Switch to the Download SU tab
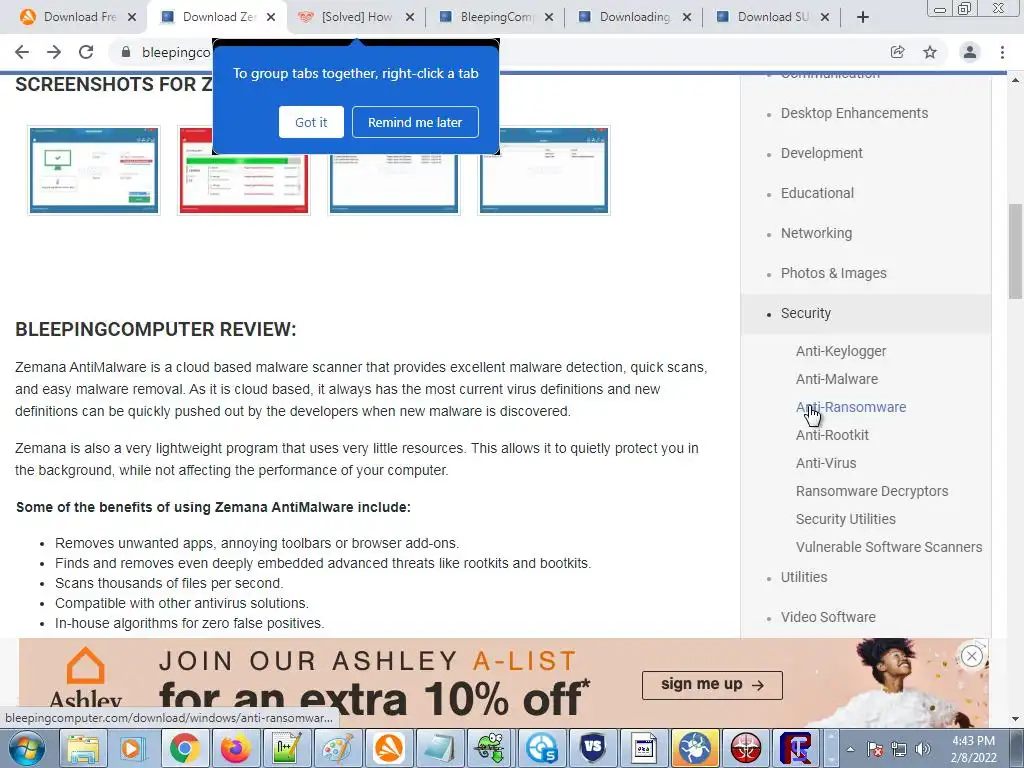Screen dimensions: 1024x768 tap(773, 17)
